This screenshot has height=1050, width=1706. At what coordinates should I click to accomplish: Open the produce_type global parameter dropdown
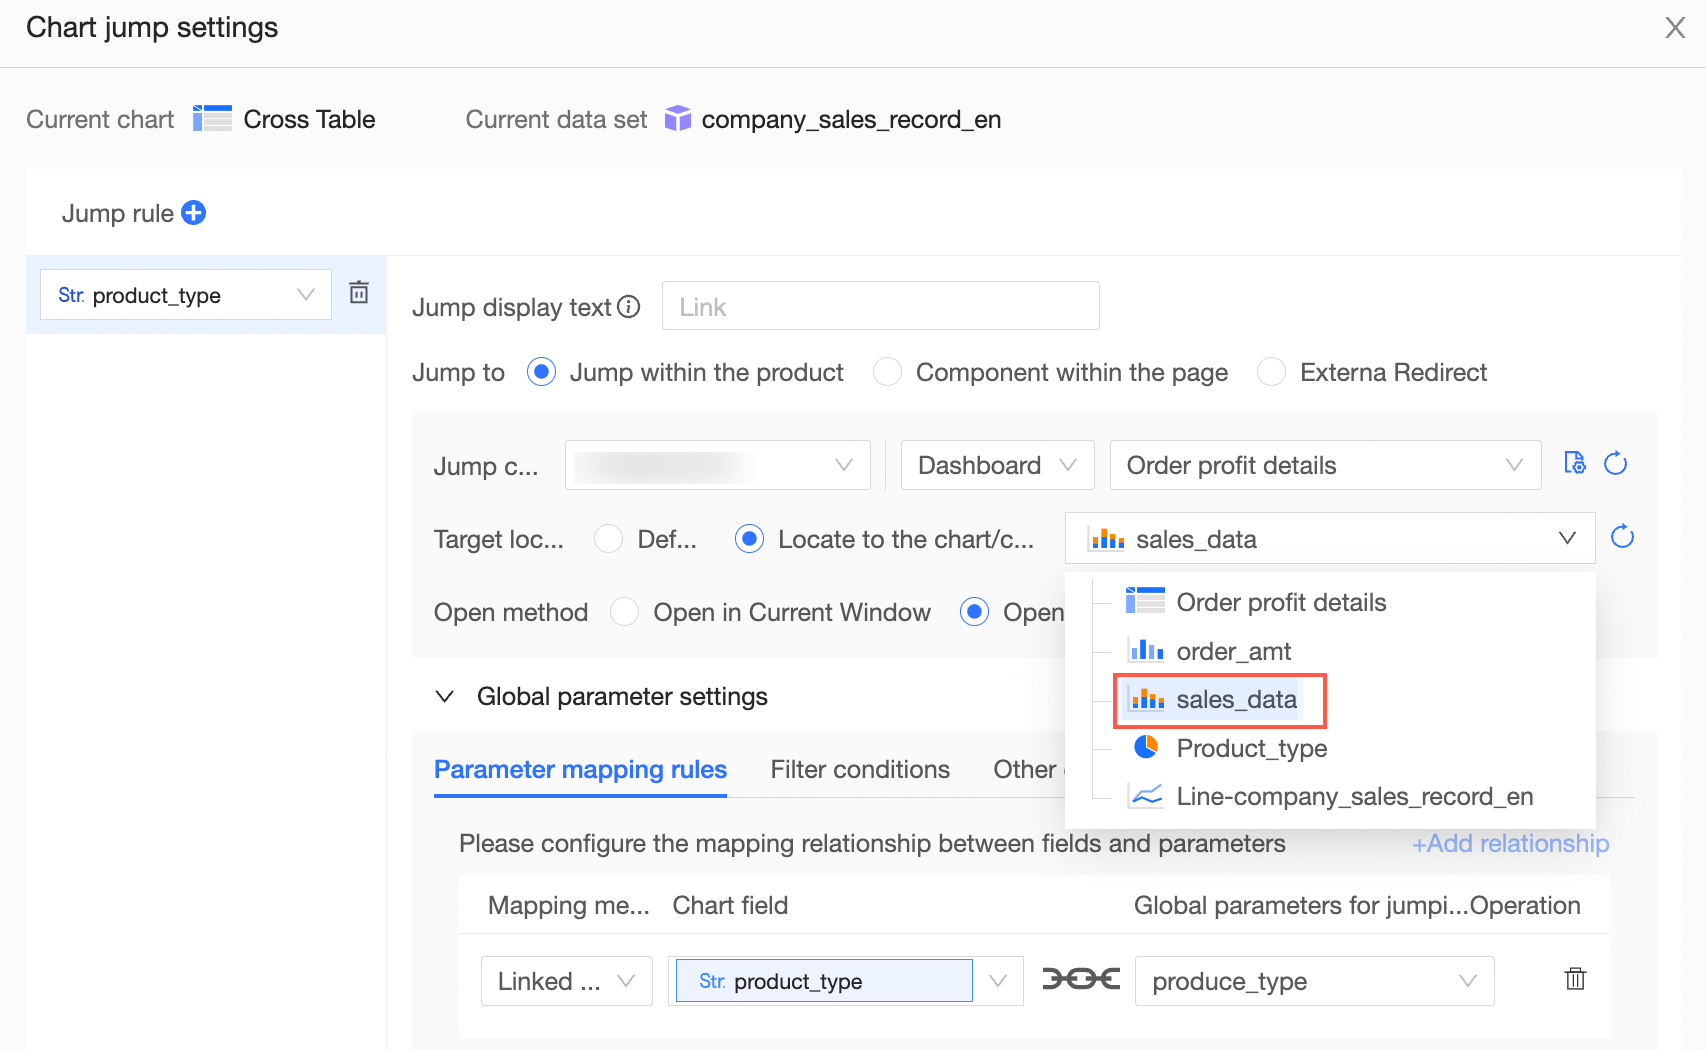[x=1314, y=981]
